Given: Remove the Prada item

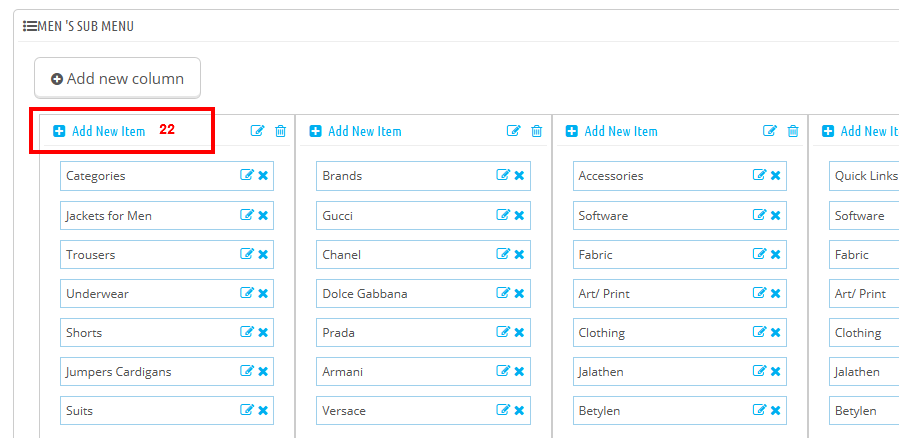Looking at the screenshot, I should 519,333.
